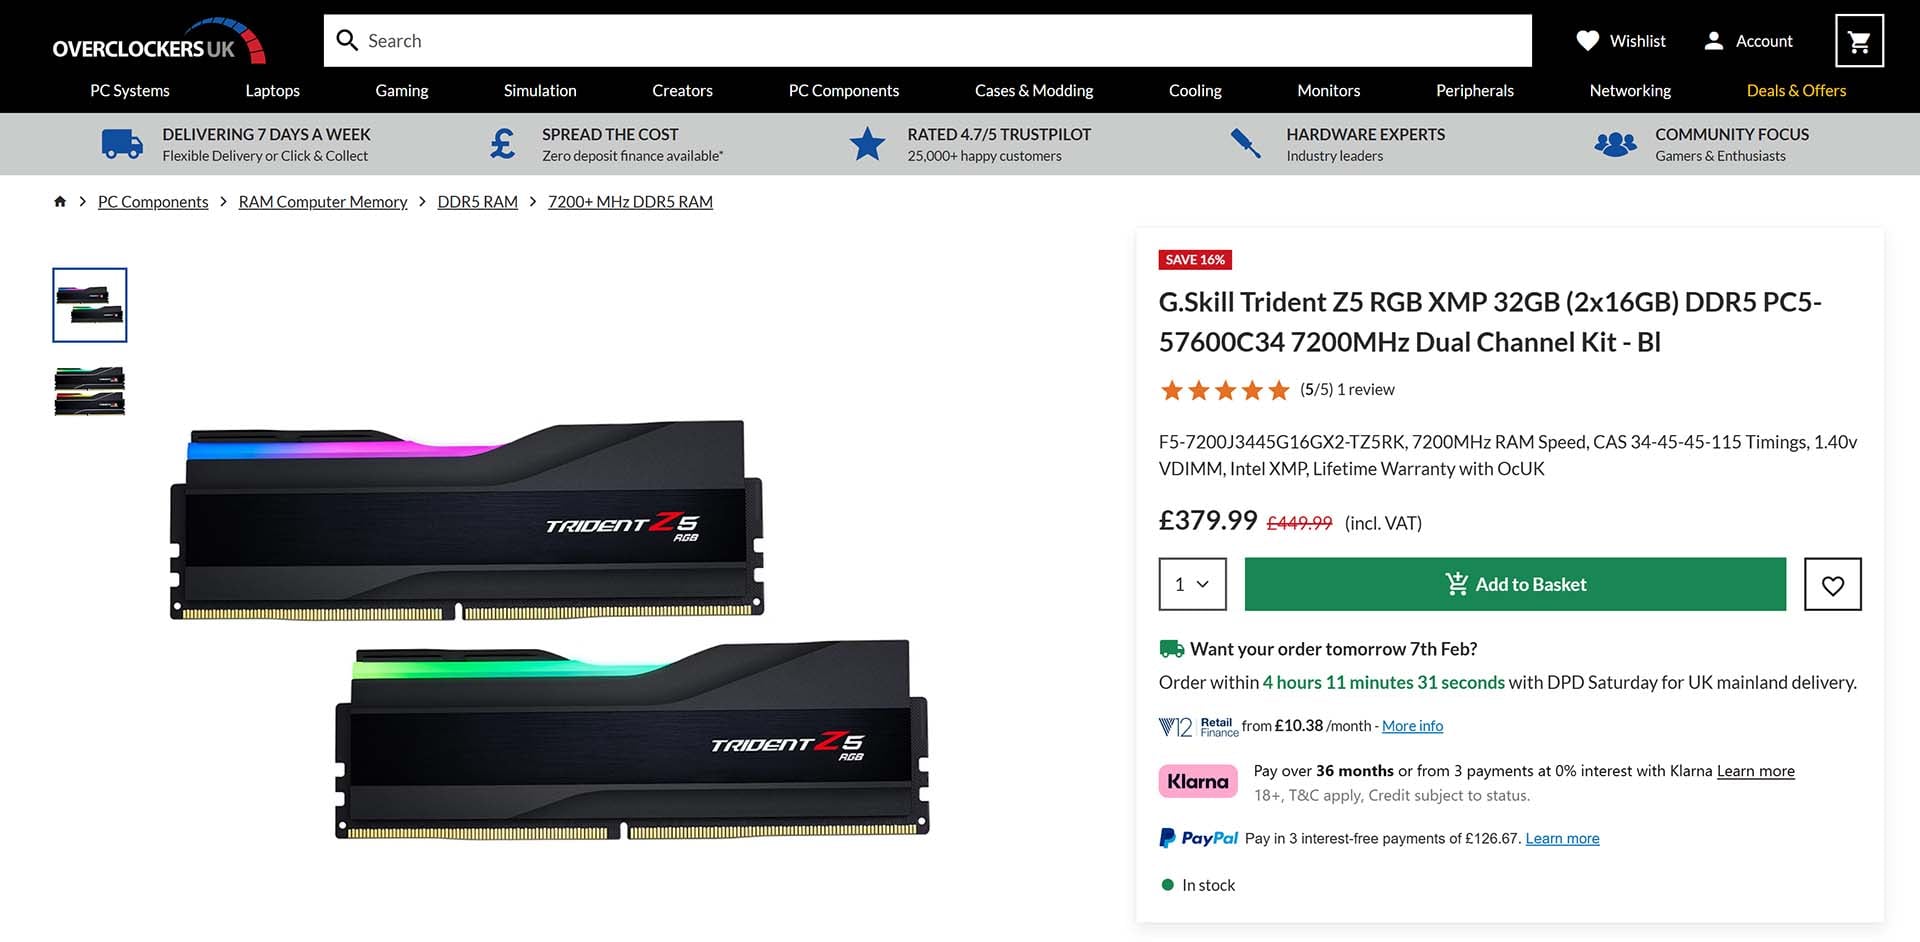This screenshot has height=942, width=1920.
Task: Expand the Deals & Offers menu
Action: click(x=1796, y=90)
